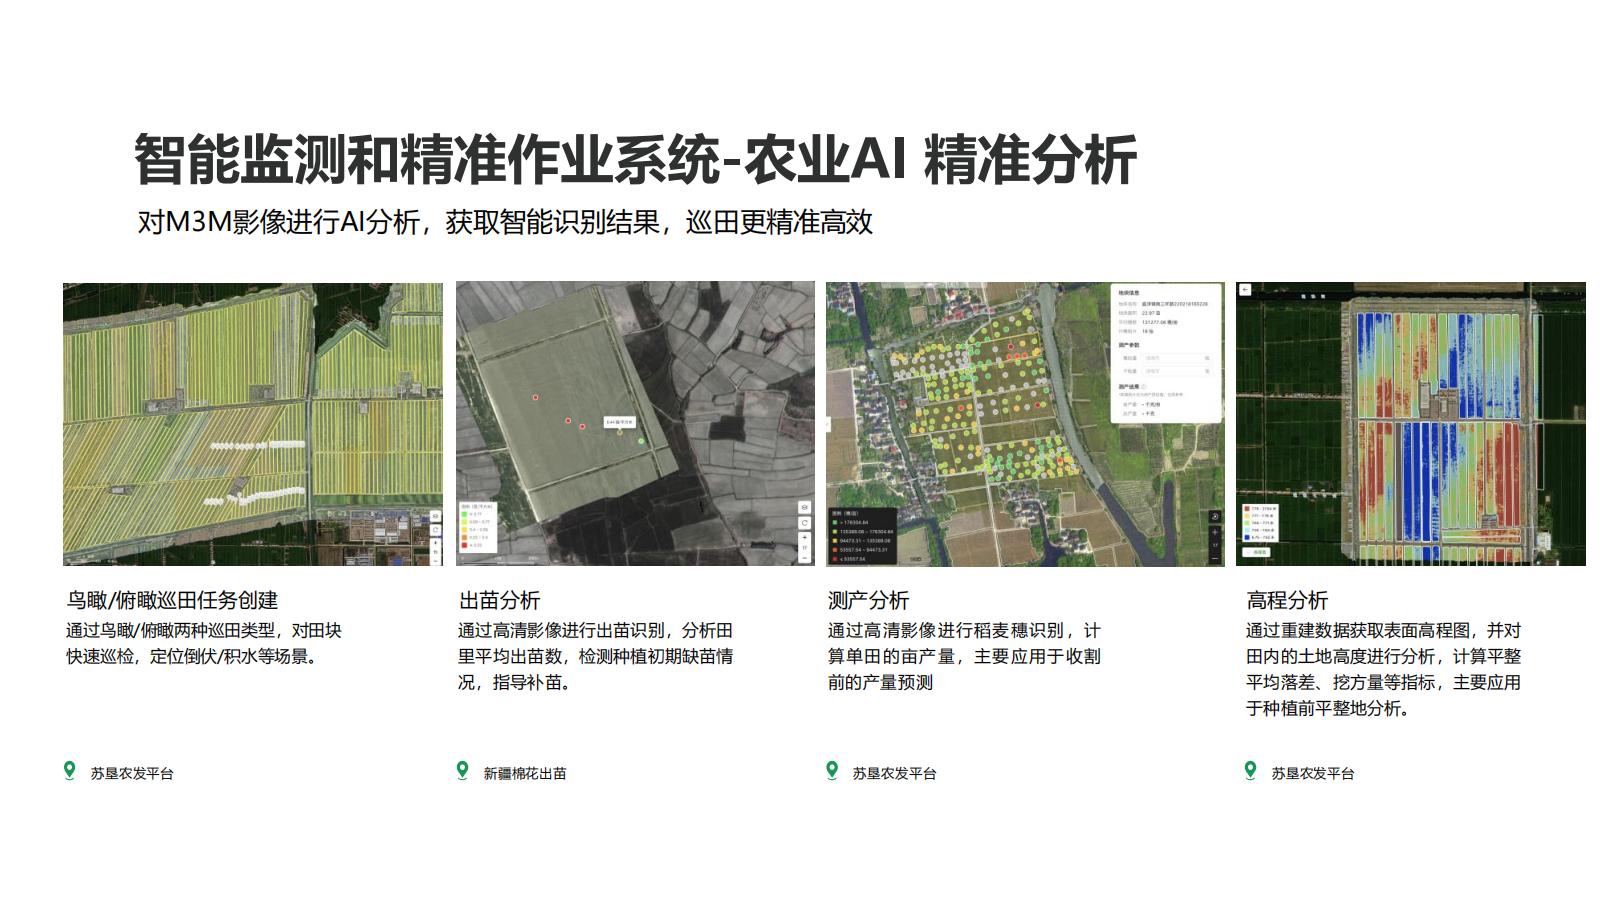Open the 1:1 scale control on the bird's-eye map
The image size is (1600, 900).
tap(435, 550)
